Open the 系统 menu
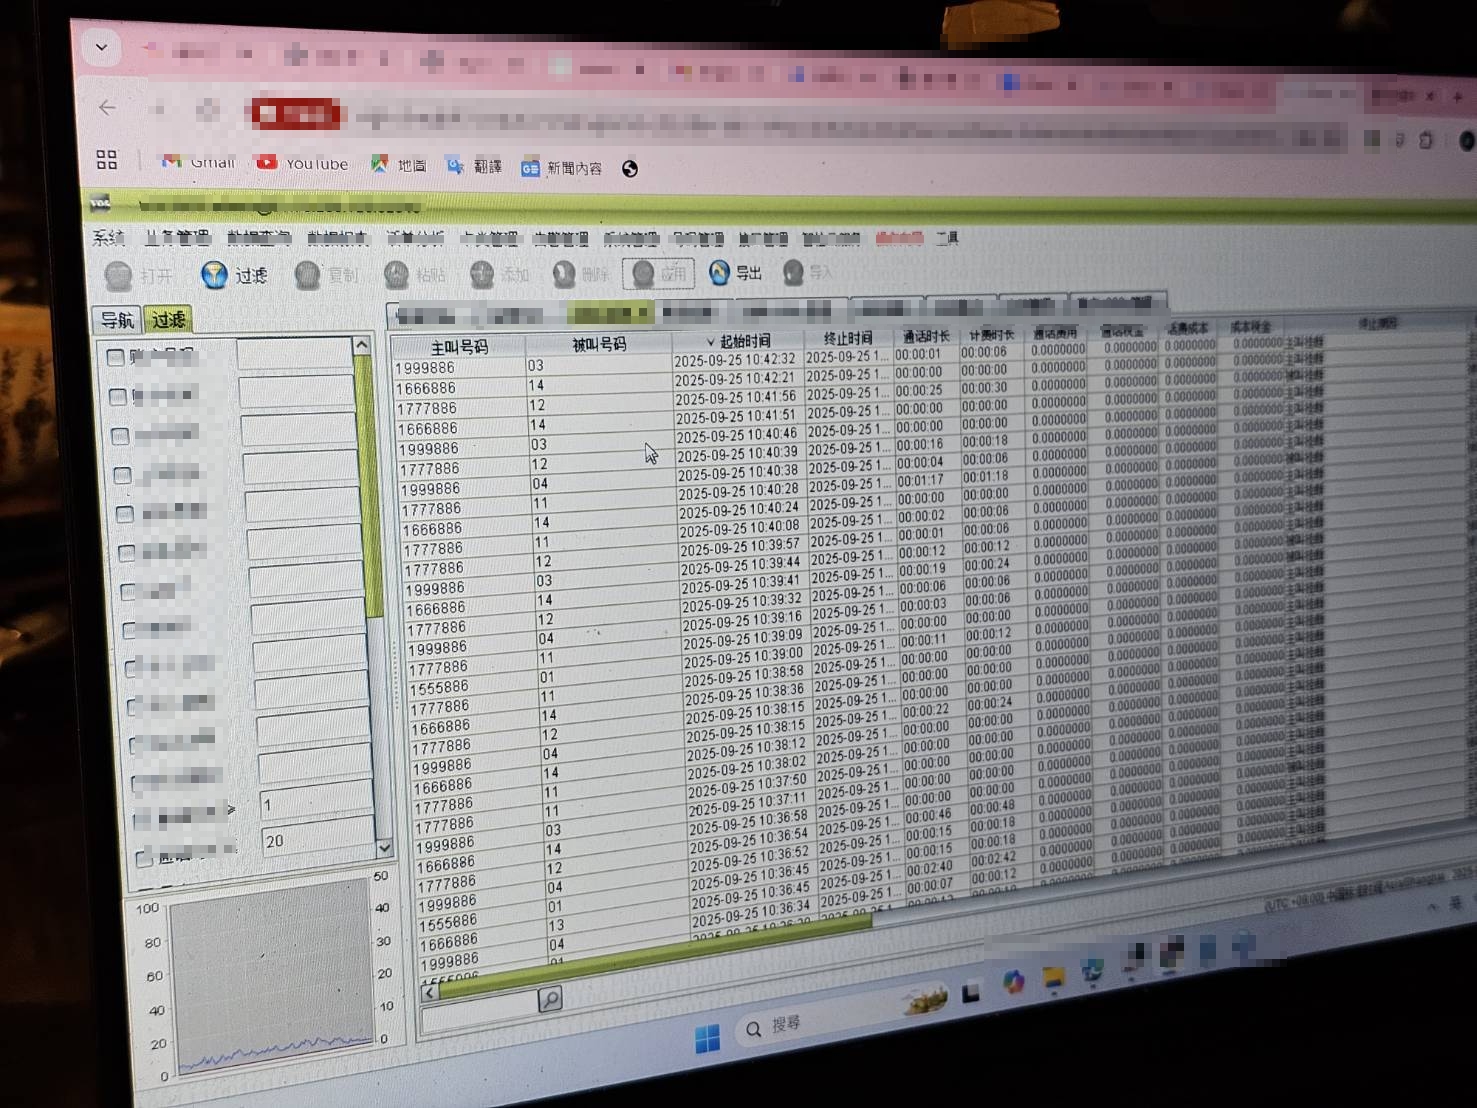 click(108, 238)
